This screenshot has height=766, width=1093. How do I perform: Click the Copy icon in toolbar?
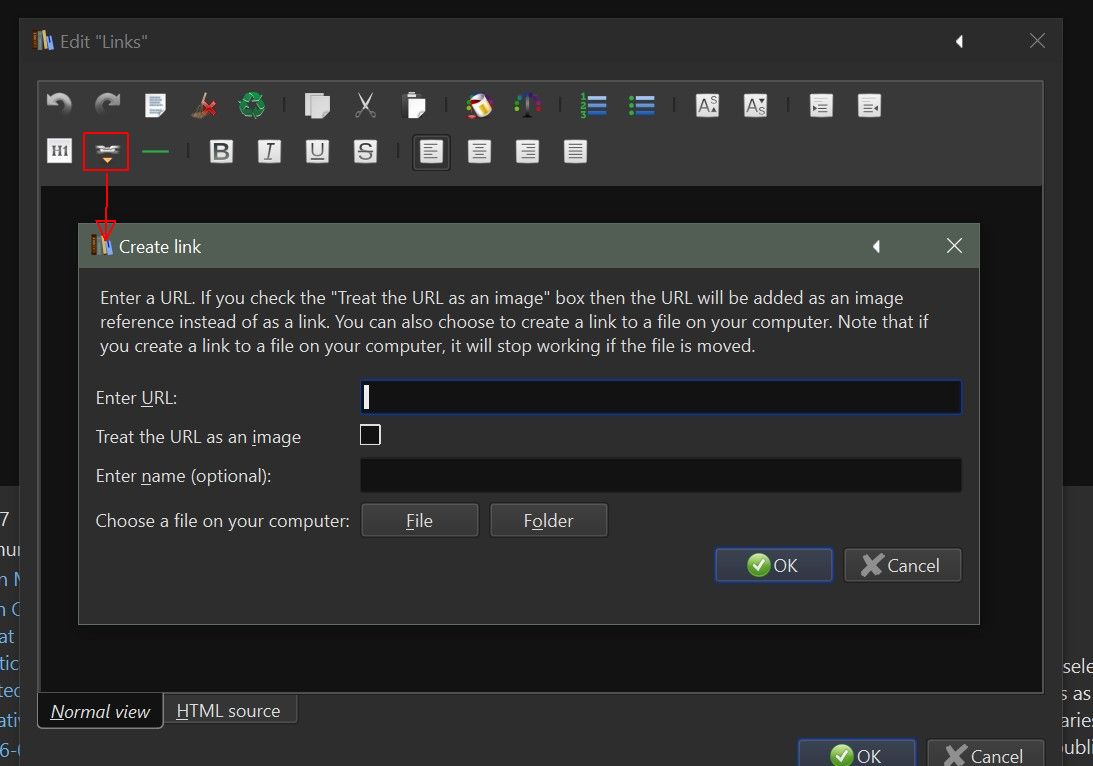317,105
